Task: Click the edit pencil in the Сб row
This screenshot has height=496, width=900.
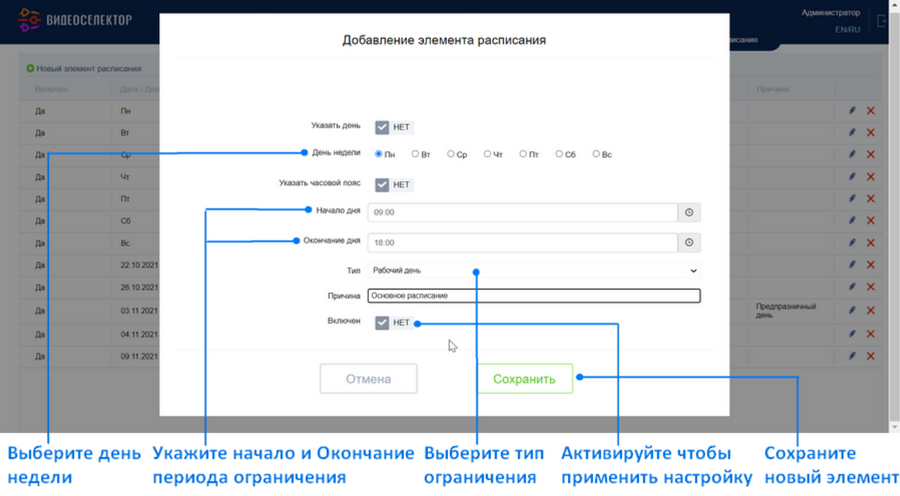Action: pos(852,220)
